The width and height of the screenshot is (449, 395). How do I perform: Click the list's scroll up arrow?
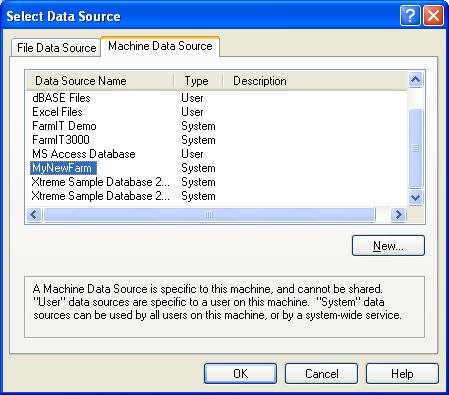pyautogui.click(x=415, y=80)
